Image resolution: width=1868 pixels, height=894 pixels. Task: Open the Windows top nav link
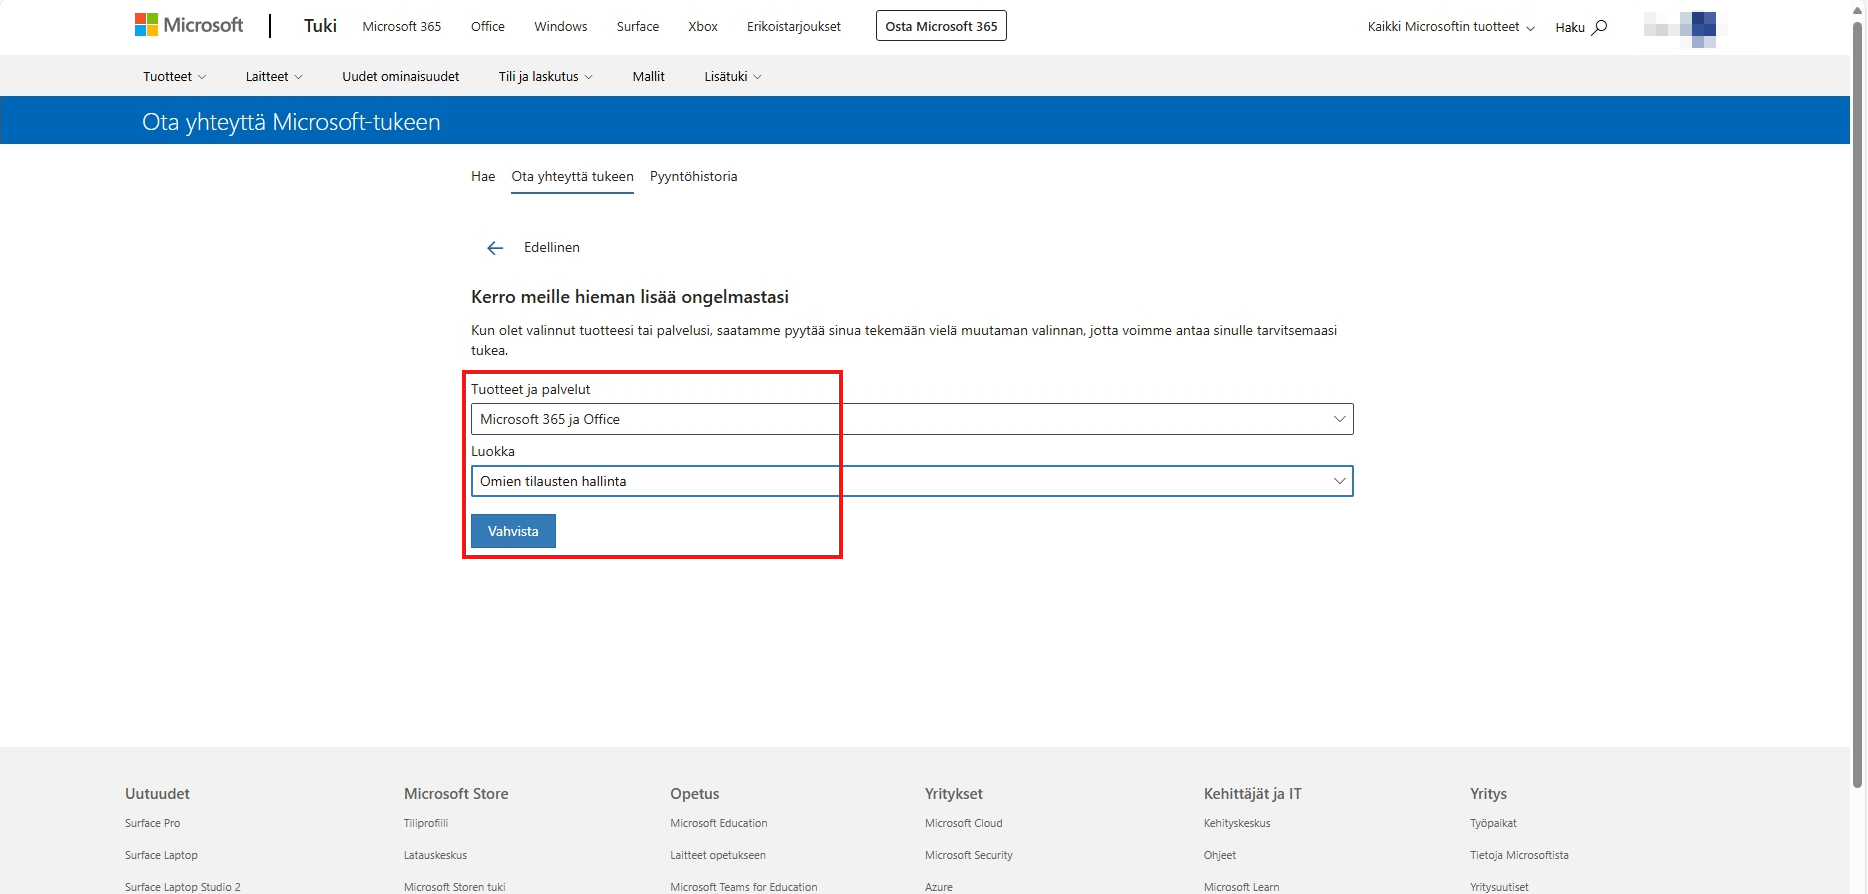point(561,26)
